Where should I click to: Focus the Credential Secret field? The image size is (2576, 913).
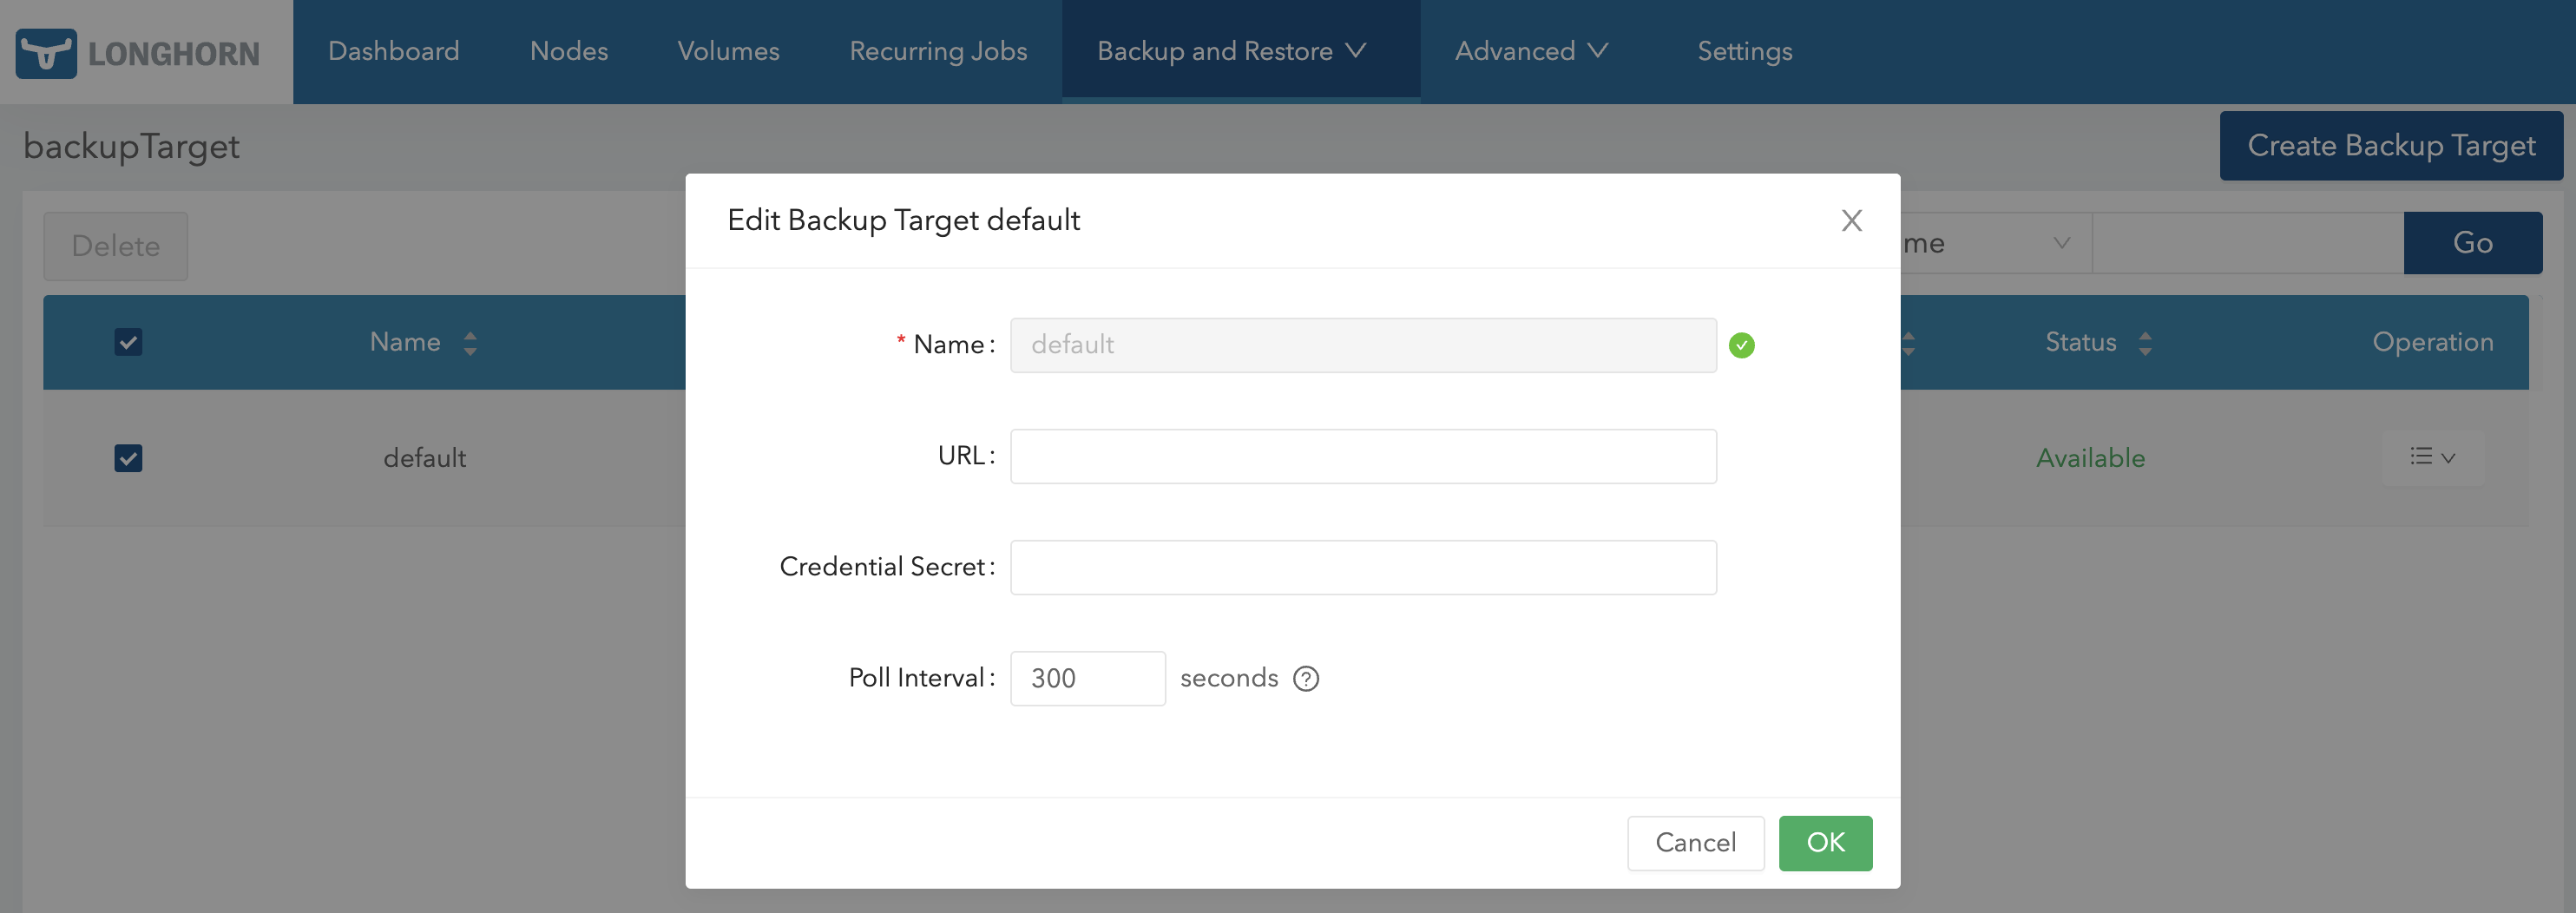[1362, 568]
